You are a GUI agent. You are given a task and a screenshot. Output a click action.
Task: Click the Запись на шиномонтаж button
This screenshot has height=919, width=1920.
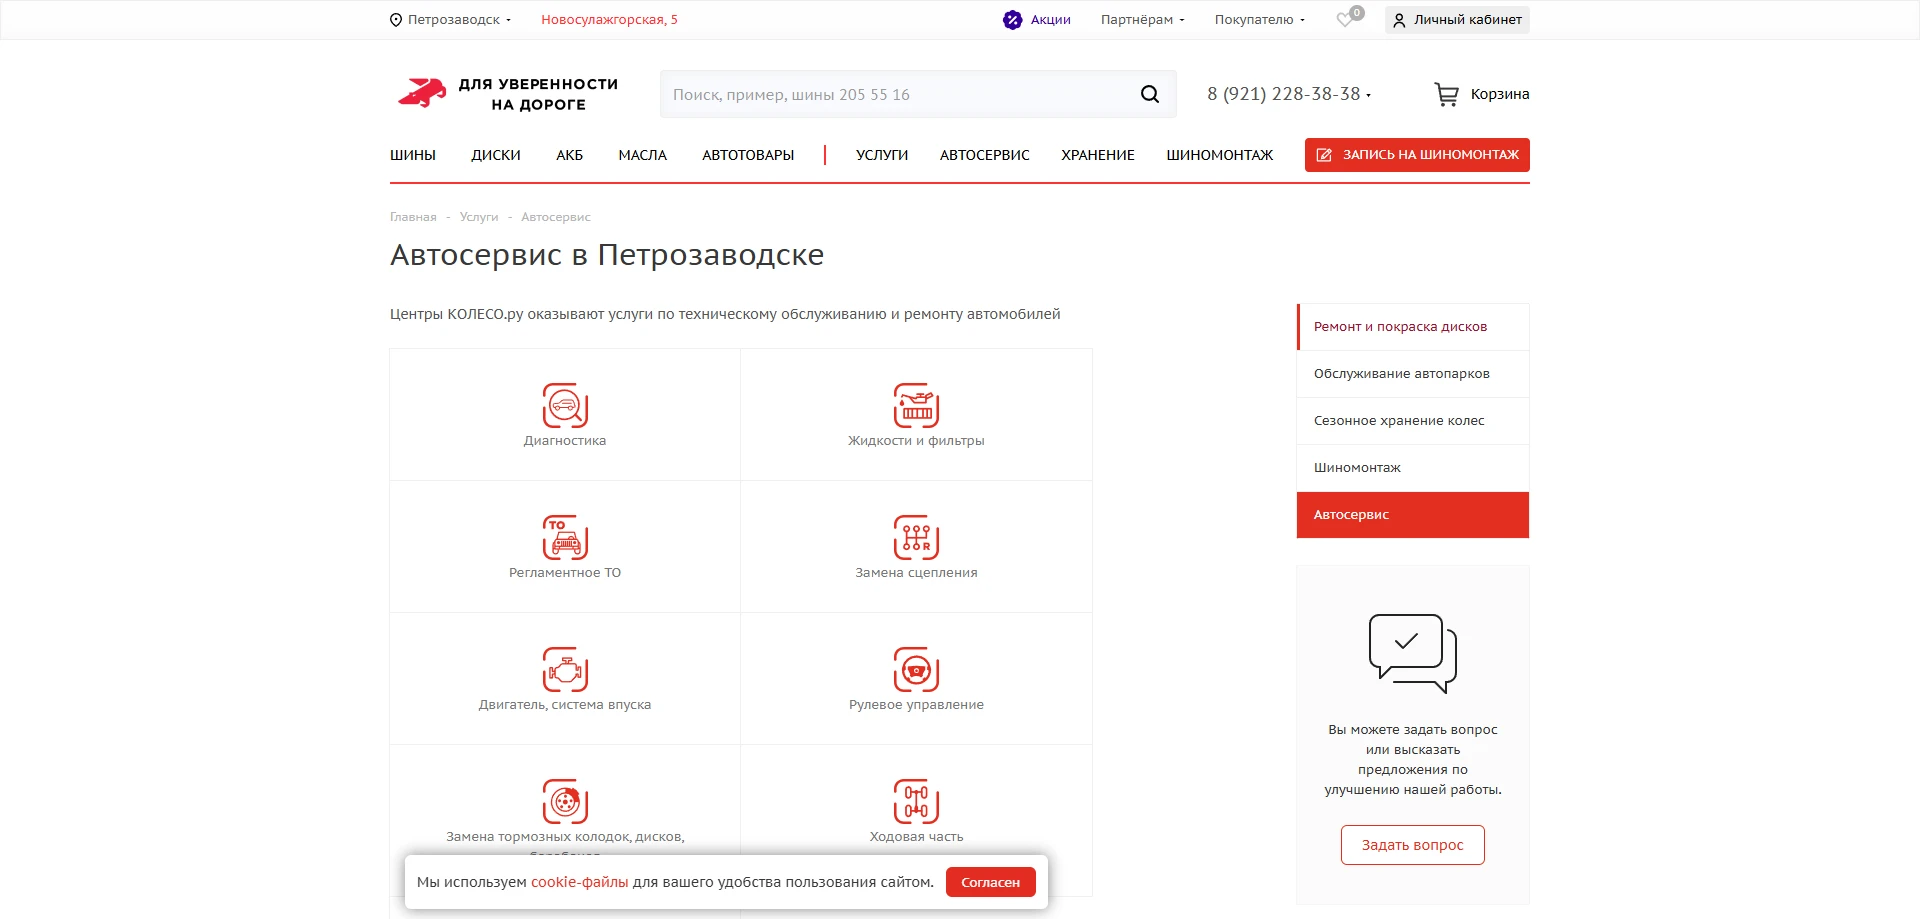click(1417, 155)
